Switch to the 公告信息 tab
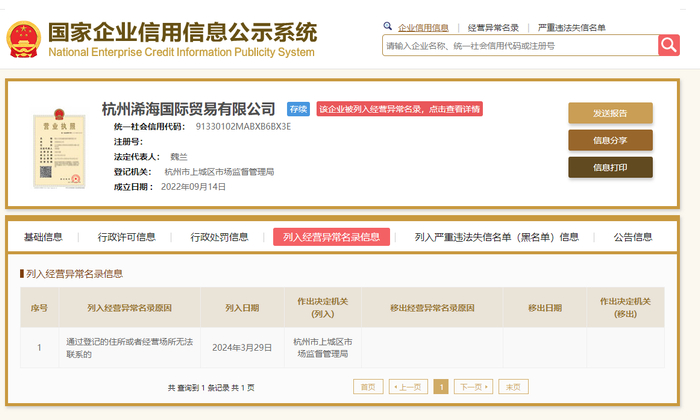Viewport: 700px width, 420px height. tap(633, 237)
